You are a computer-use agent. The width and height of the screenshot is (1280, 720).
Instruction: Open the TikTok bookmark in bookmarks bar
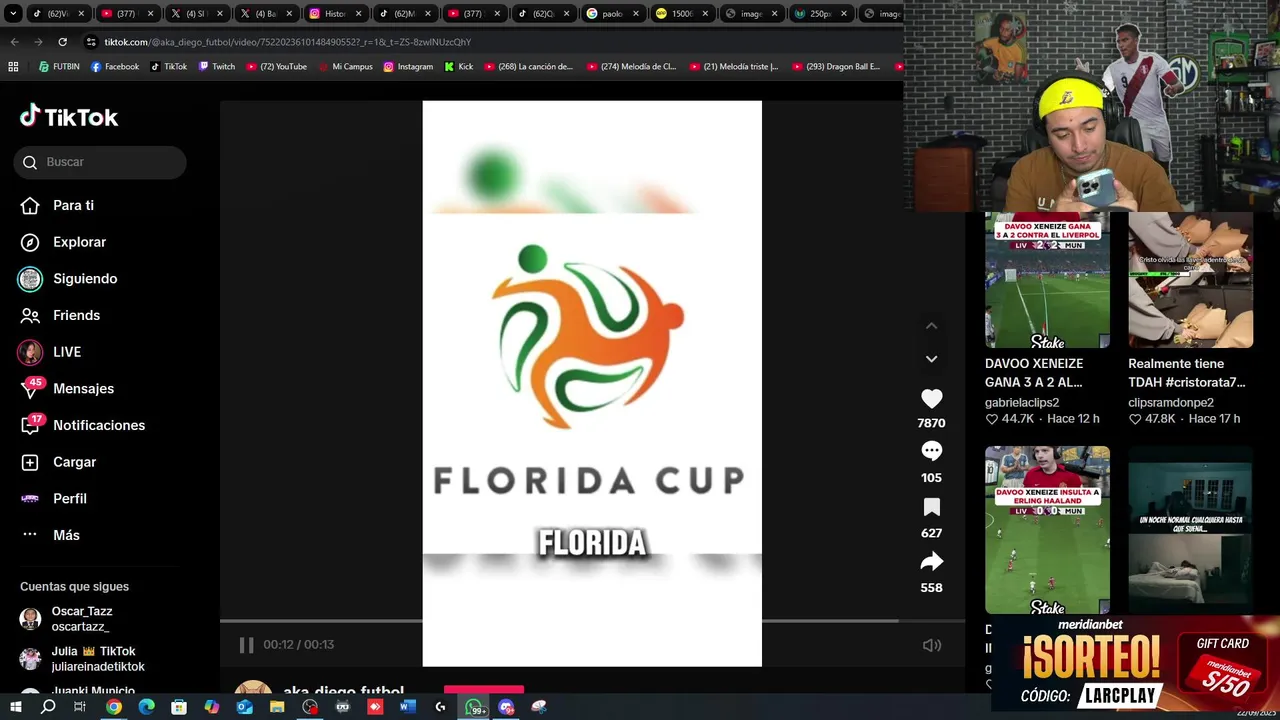click(x=169, y=67)
